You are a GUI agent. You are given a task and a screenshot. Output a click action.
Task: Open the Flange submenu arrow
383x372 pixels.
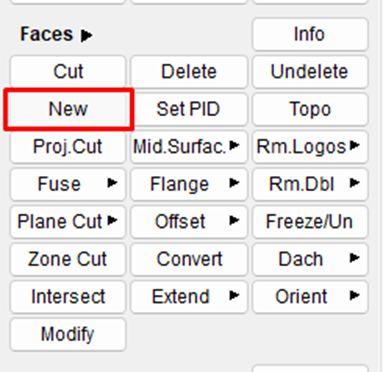[235, 183]
